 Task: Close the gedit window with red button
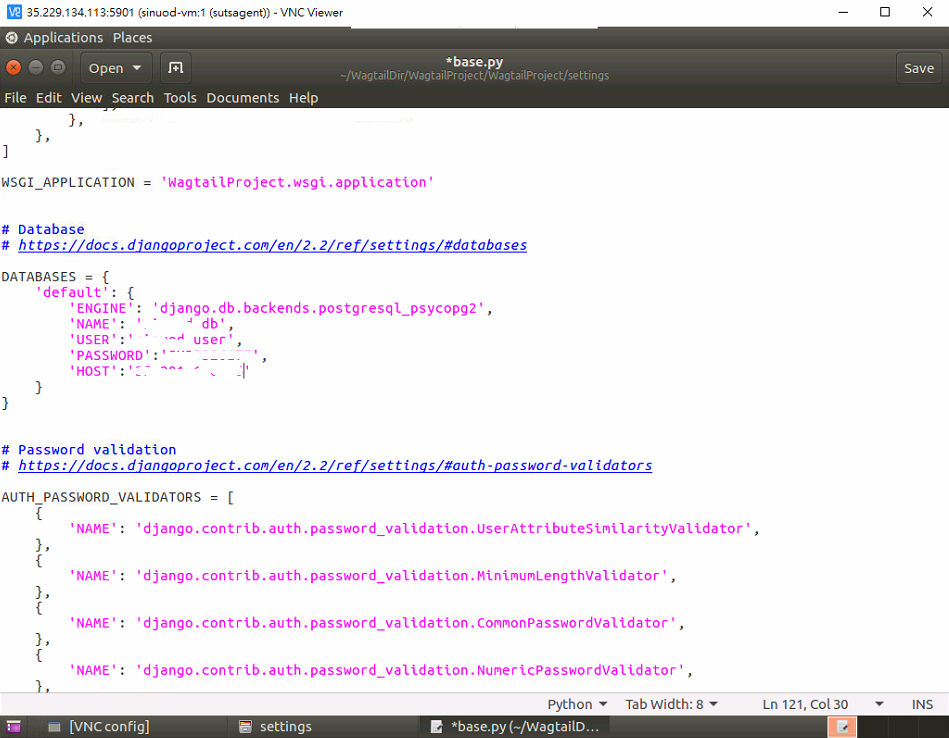click(14, 67)
